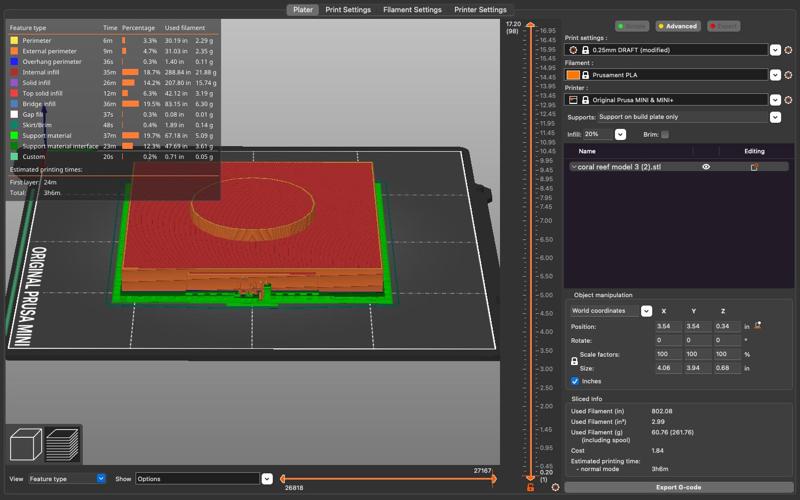
Task: Click the Print settings edit gear icon
Action: (788, 49)
